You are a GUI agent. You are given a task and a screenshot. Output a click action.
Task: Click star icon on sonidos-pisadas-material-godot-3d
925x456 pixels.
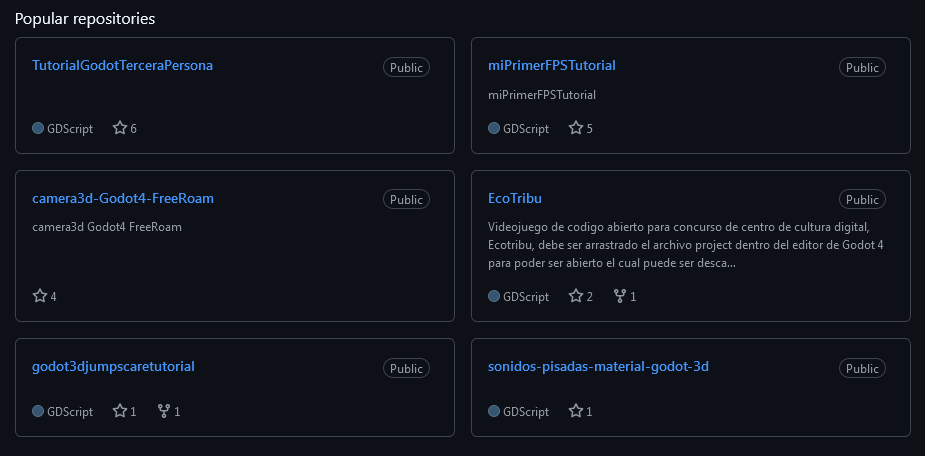click(576, 411)
